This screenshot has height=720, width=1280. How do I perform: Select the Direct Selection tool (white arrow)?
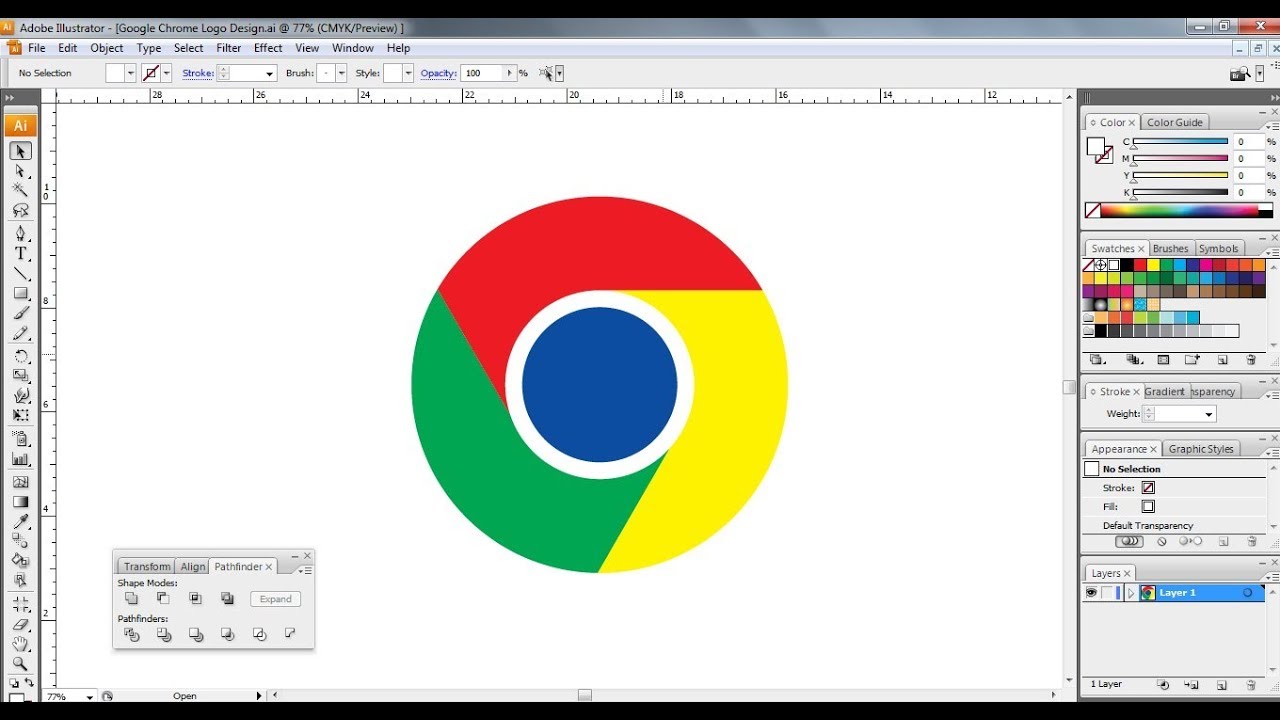20,171
